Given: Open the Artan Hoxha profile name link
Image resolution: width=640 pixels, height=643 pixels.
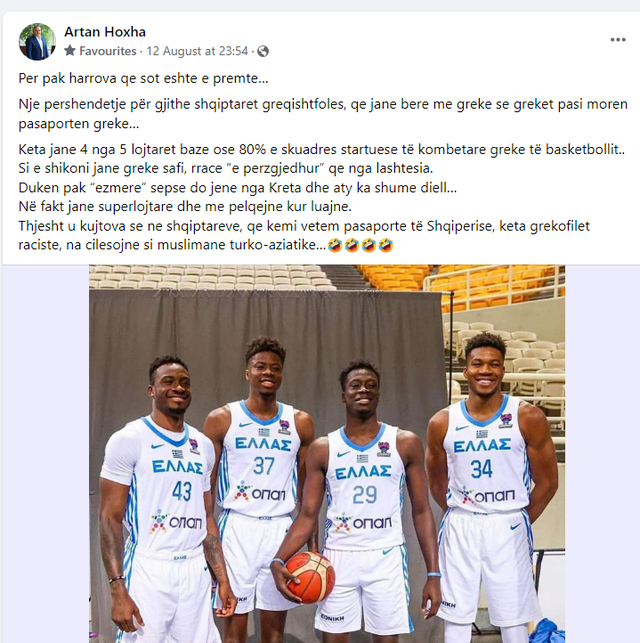Looking at the screenshot, I should point(105,32).
